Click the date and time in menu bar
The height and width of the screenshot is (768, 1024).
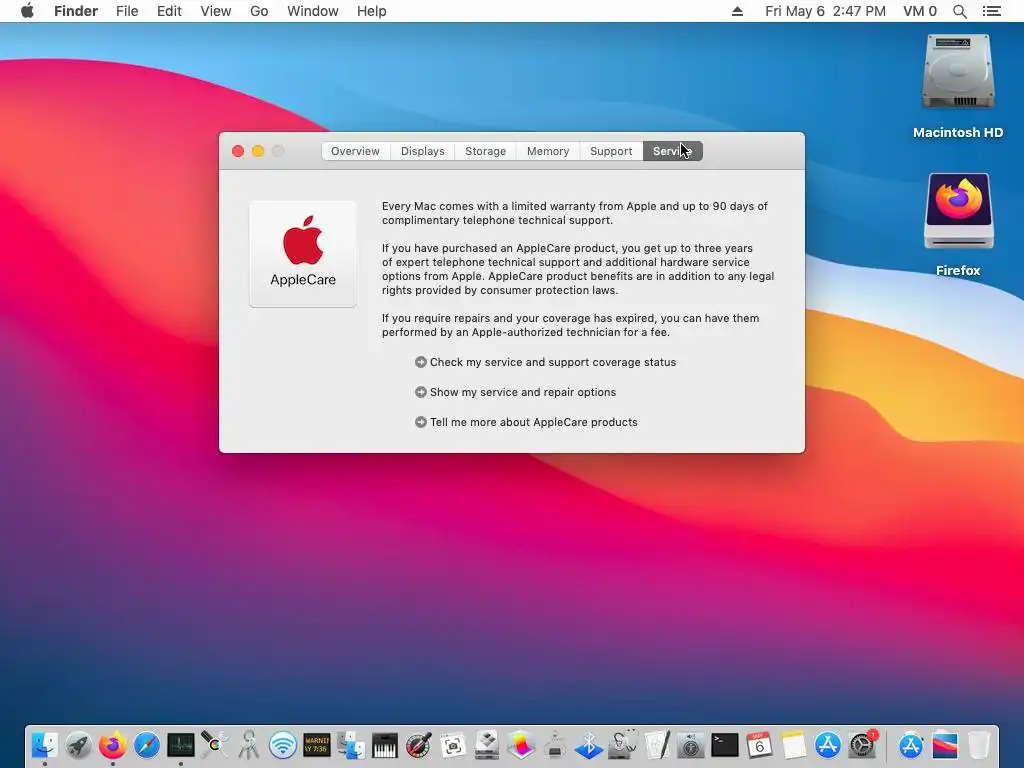pyautogui.click(x=825, y=11)
